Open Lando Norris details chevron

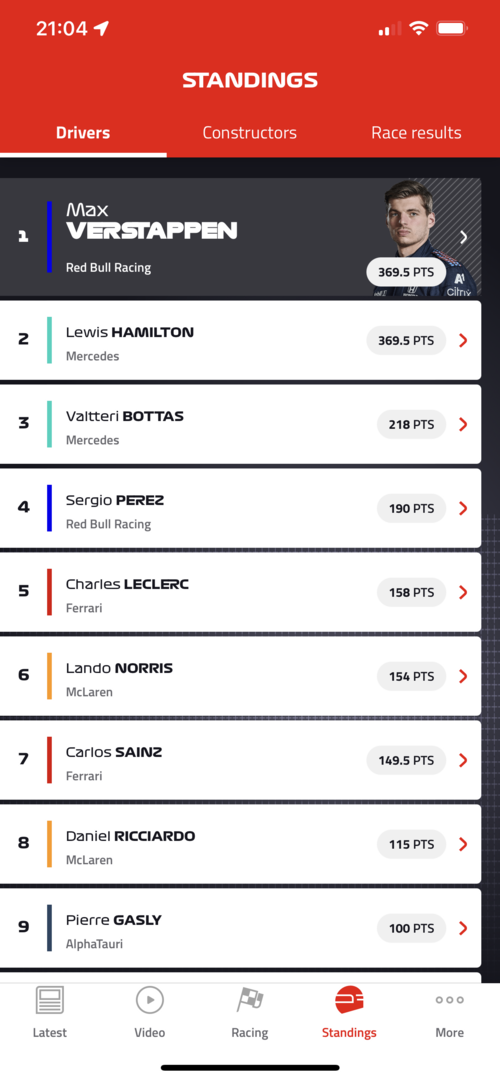click(x=463, y=676)
